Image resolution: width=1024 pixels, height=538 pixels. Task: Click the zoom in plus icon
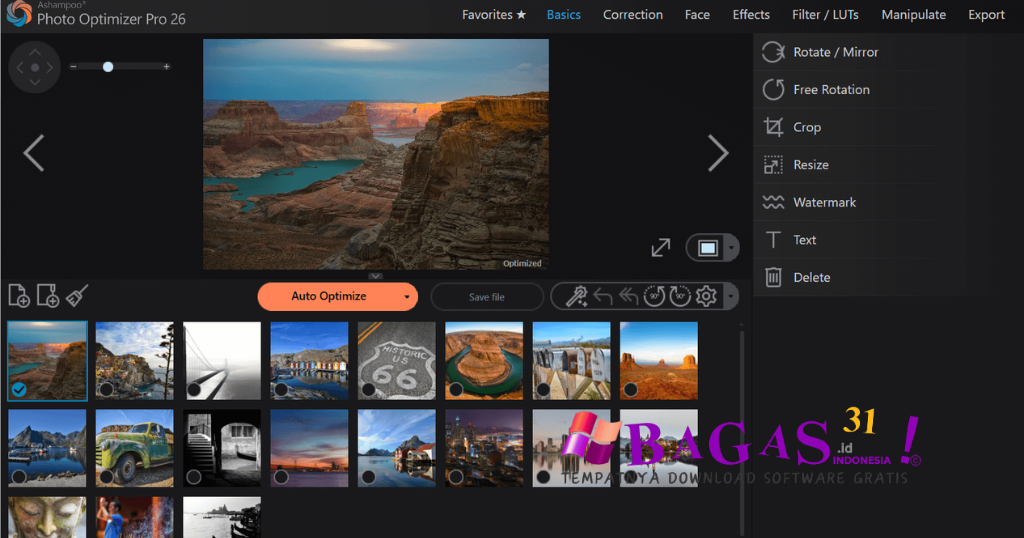pos(167,67)
